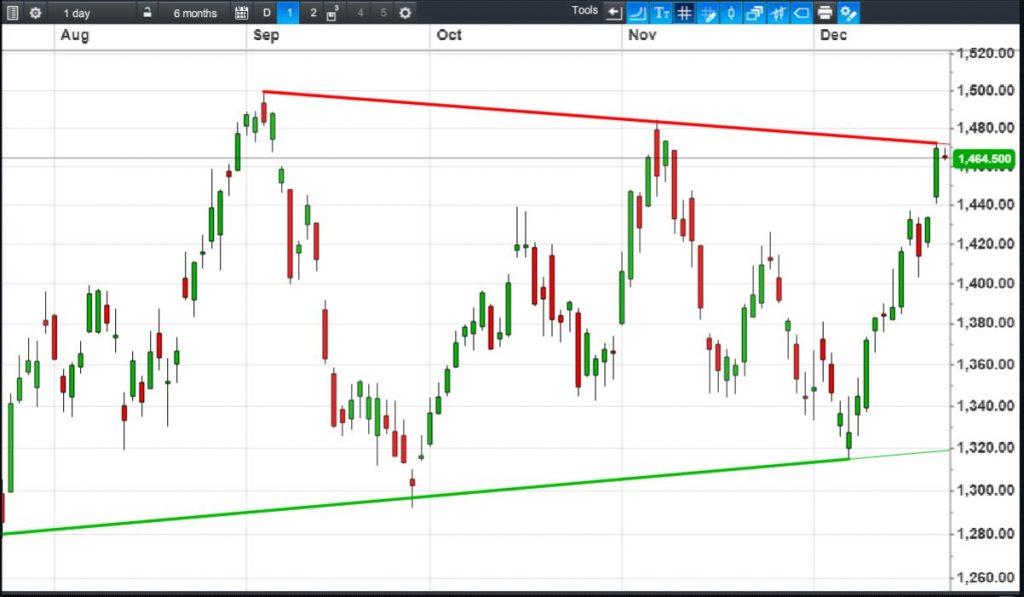
Task: Click the 1,500.00 price axis label
Action: click(x=986, y=90)
